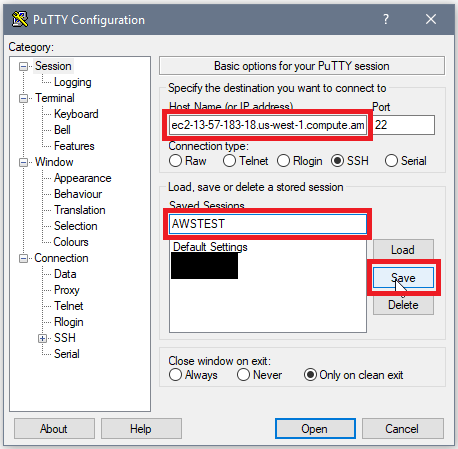Expand the SSH tree node
The height and width of the screenshot is (449, 458).
[42, 338]
